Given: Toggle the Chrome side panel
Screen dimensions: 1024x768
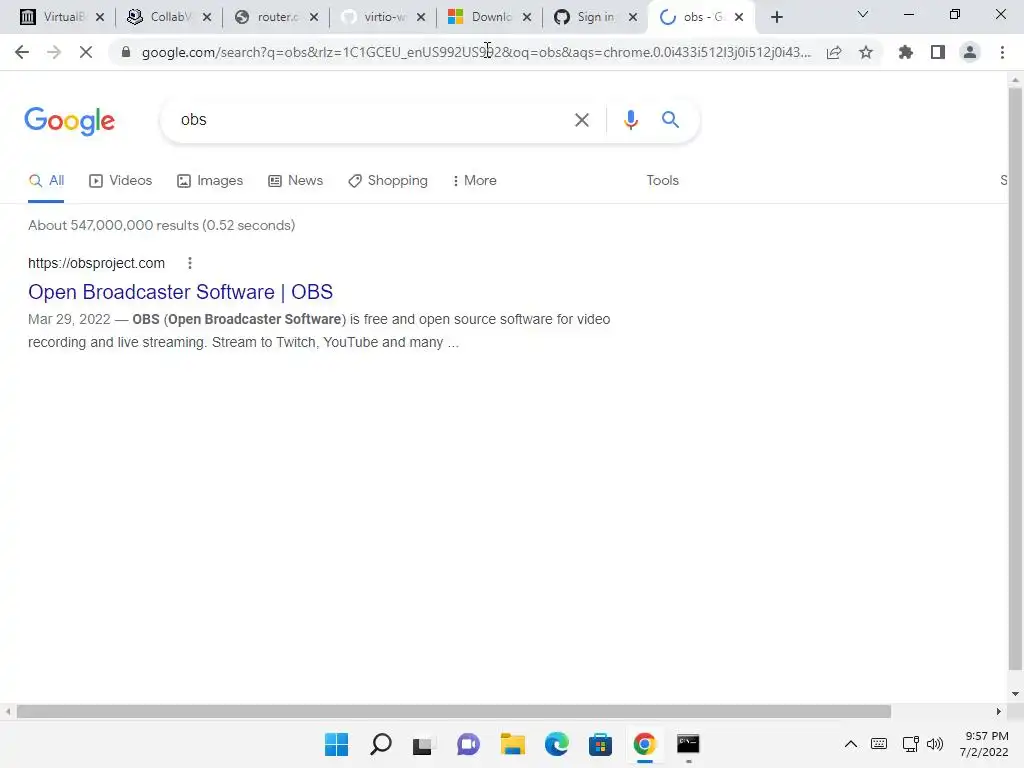Looking at the screenshot, I should pos(938,52).
